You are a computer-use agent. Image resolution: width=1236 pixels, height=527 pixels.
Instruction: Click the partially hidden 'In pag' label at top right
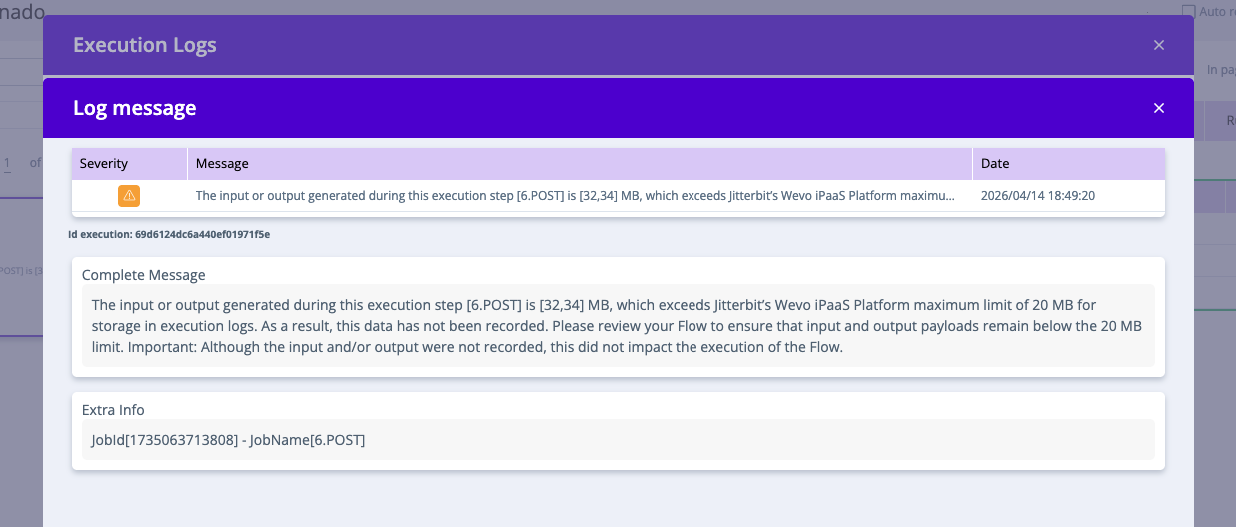click(1221, 70)
